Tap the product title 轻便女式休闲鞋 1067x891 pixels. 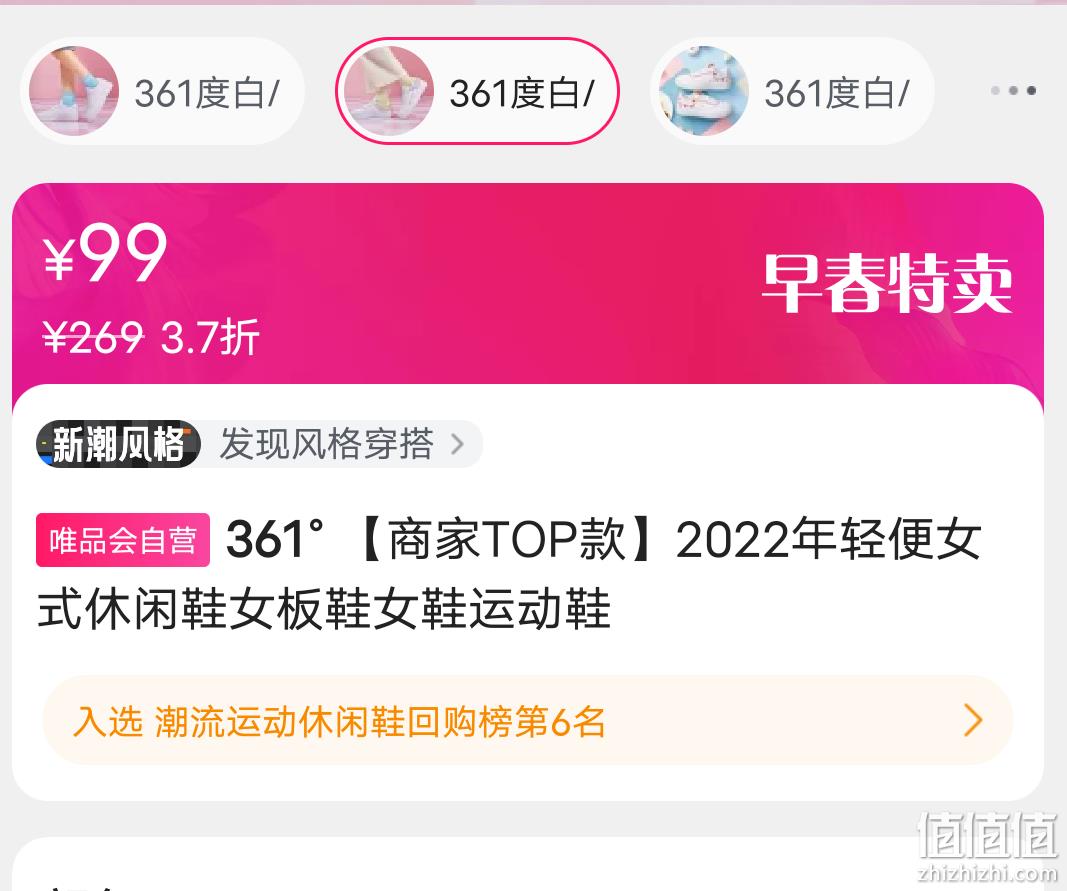point(508,573)
